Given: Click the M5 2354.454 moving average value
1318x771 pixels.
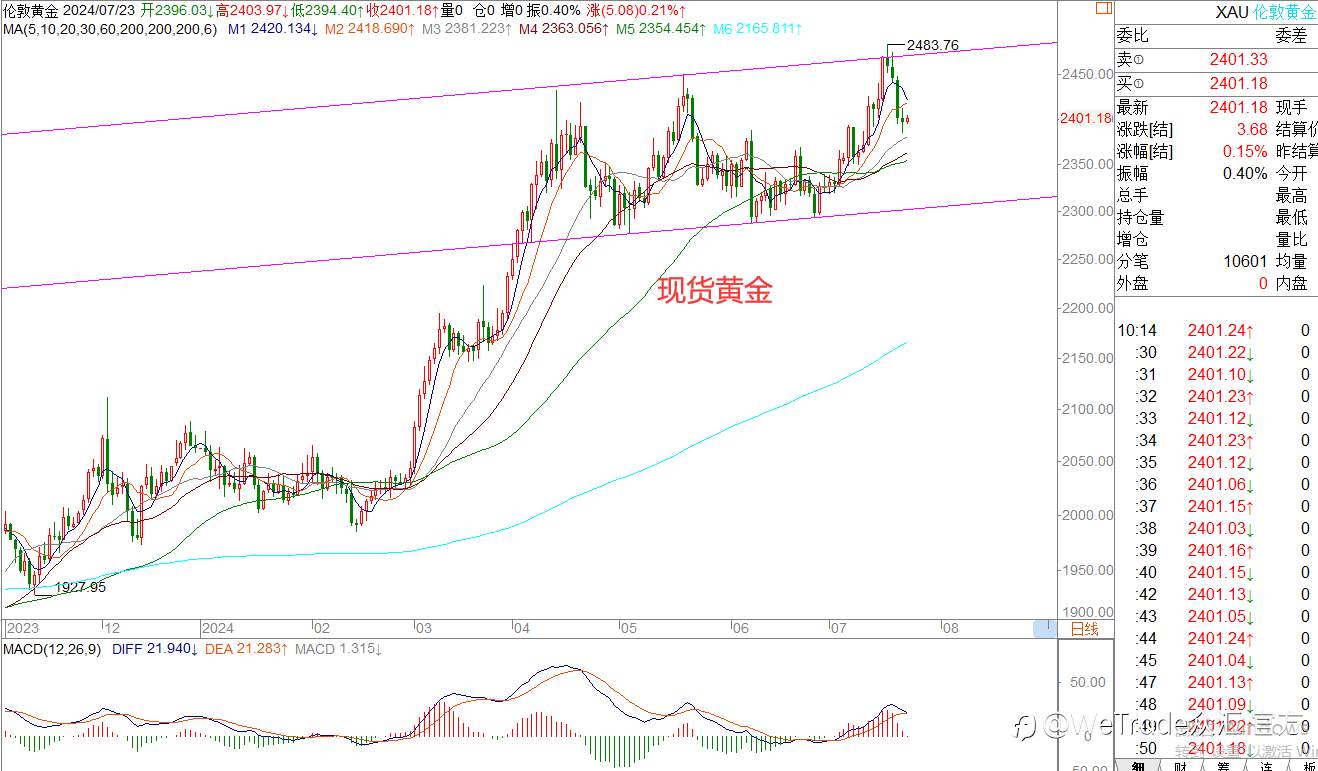Looking at the screenshot, I should (659, 28).
